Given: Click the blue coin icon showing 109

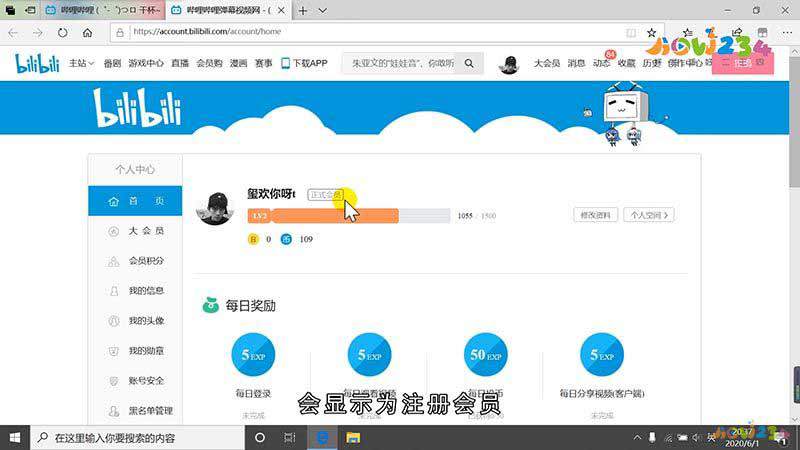Looking at the screenshot, I should pos(286,239).
